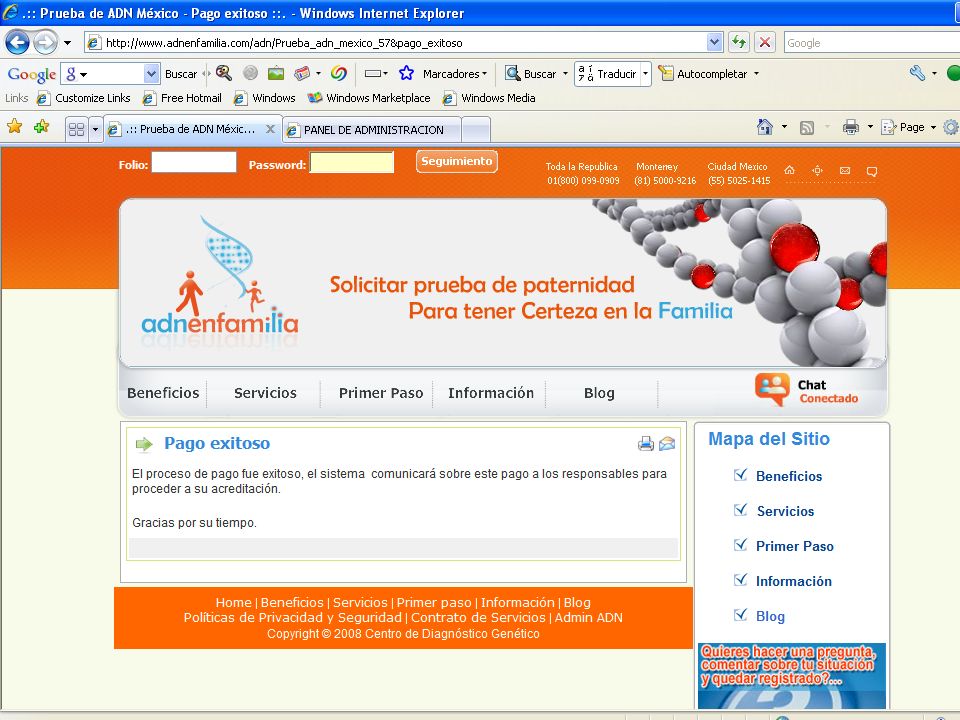
Task: Open the Page menu
Action: [x=909, y=127]
